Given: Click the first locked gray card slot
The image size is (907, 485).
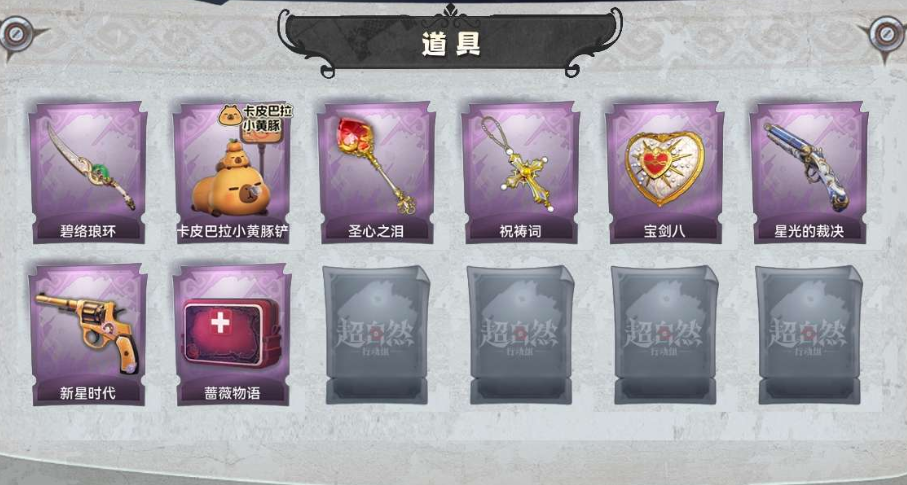Looking at the screenshot, I should tap(377, 335).
